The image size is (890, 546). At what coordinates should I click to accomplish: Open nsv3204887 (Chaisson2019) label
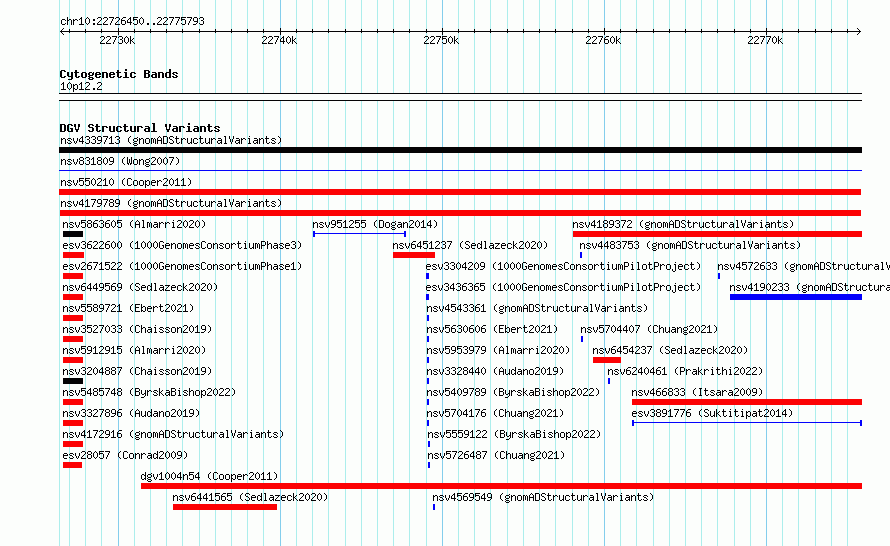pyautogui.click(x=137, y=371)
